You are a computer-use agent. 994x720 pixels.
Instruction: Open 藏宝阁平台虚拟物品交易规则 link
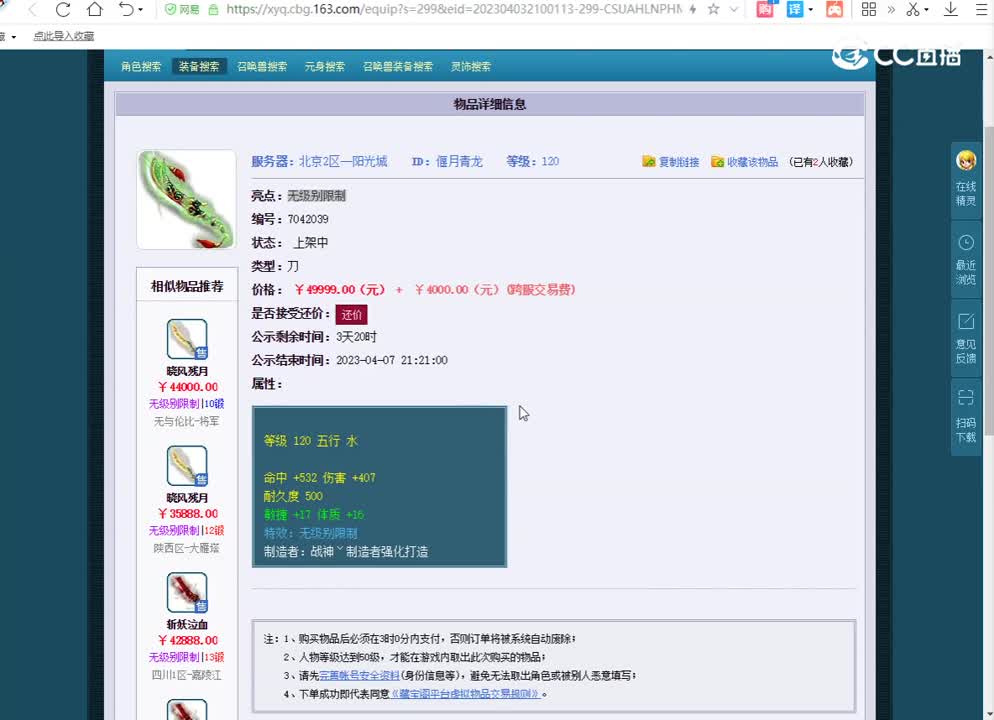pyautogui.click(x=466, y=694)
